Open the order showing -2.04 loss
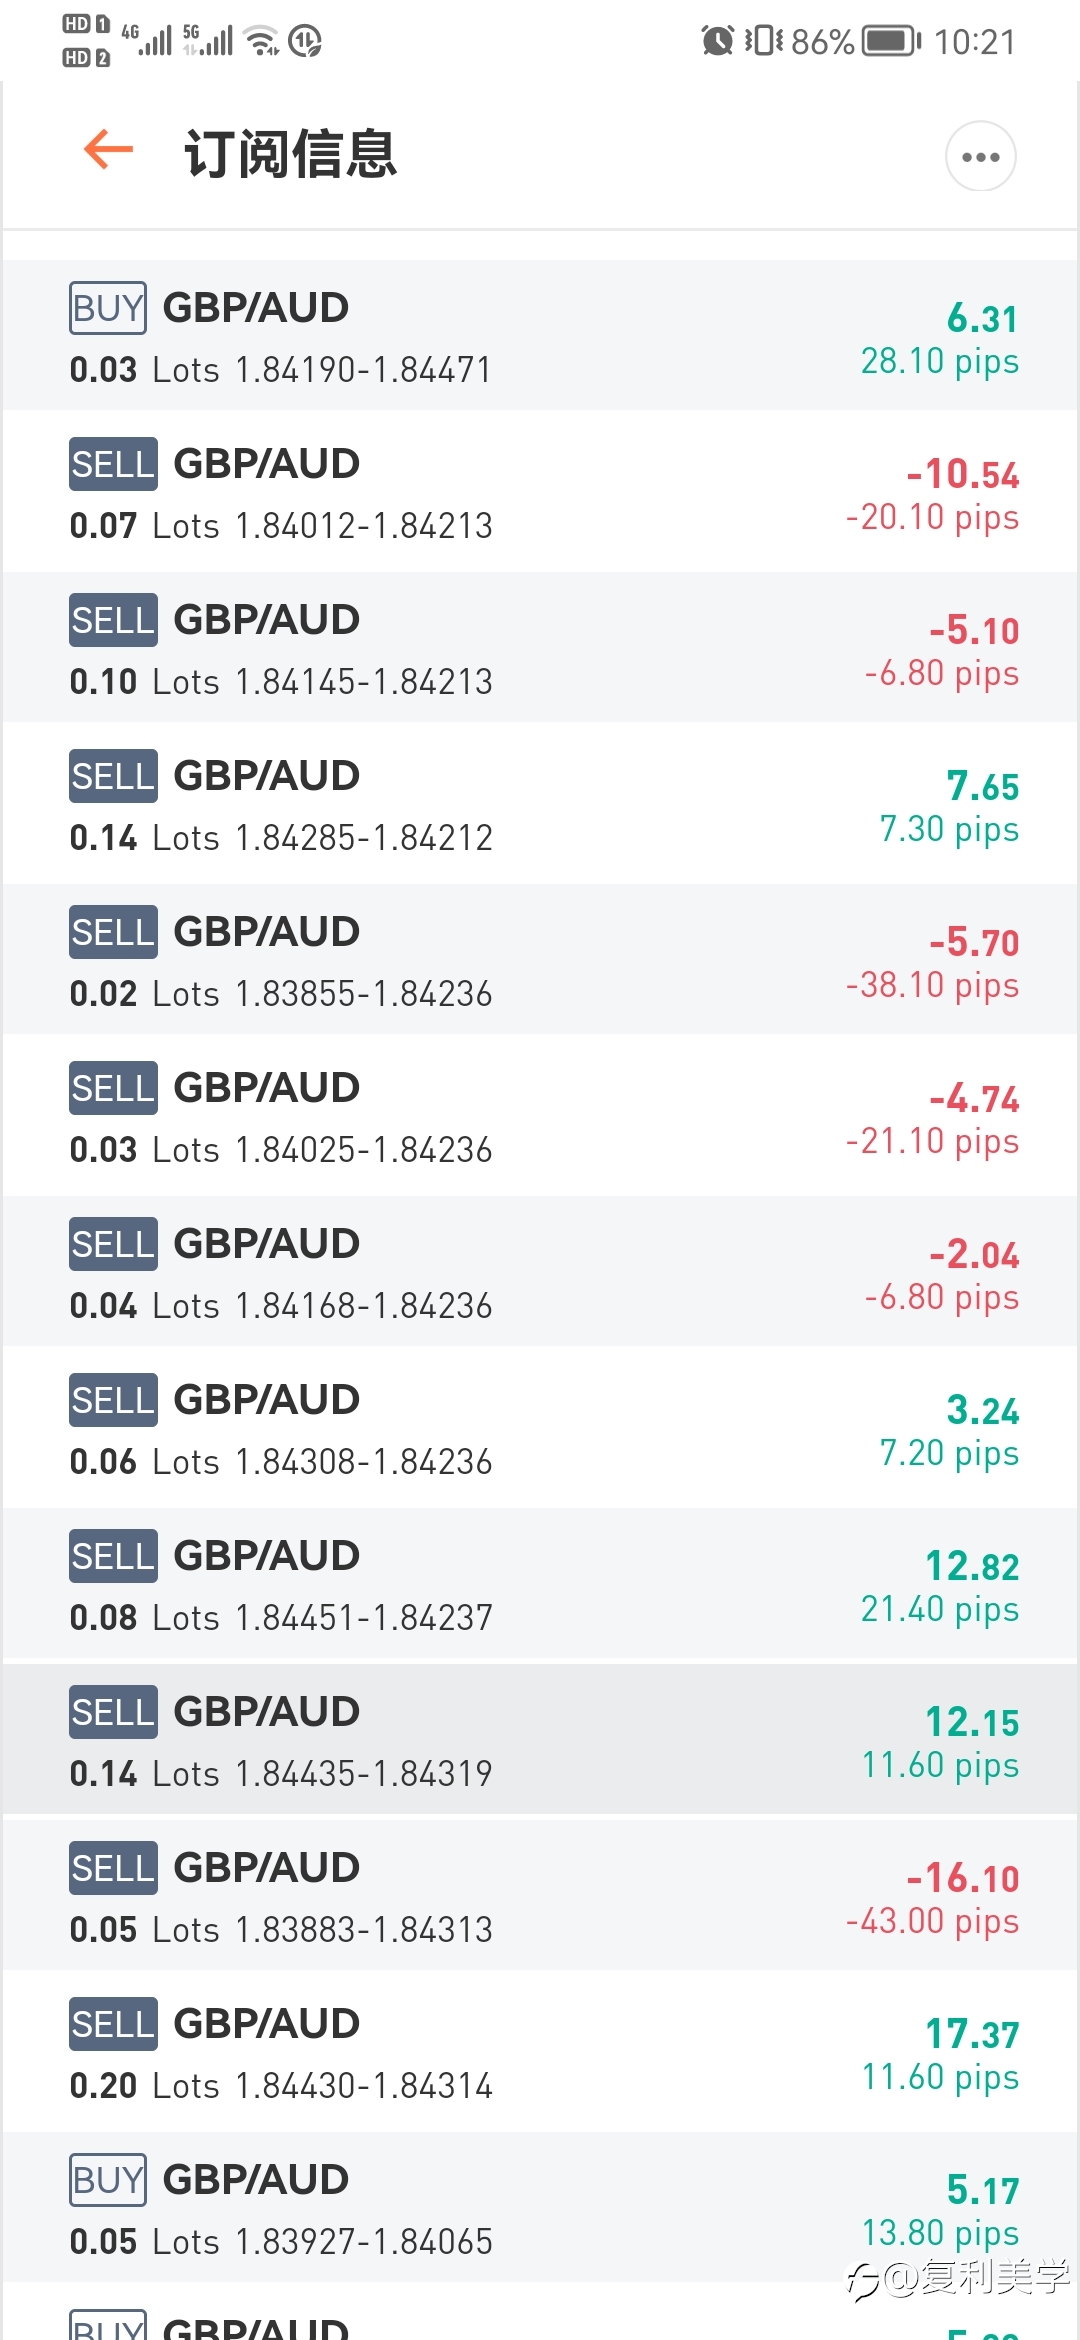 540,1272
